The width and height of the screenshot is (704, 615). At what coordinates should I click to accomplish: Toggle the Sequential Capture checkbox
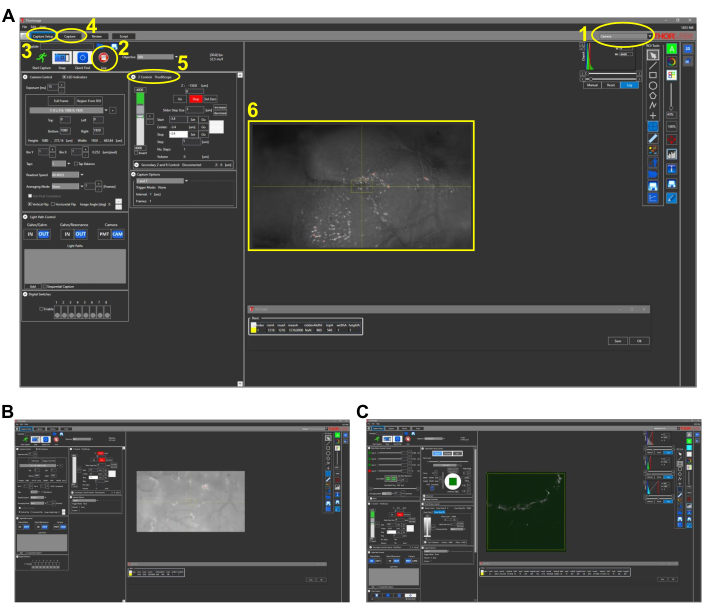44,286
